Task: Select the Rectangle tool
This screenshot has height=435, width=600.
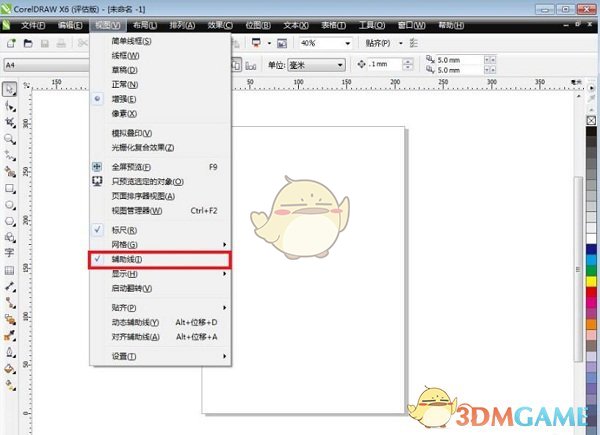Action: 10,188
